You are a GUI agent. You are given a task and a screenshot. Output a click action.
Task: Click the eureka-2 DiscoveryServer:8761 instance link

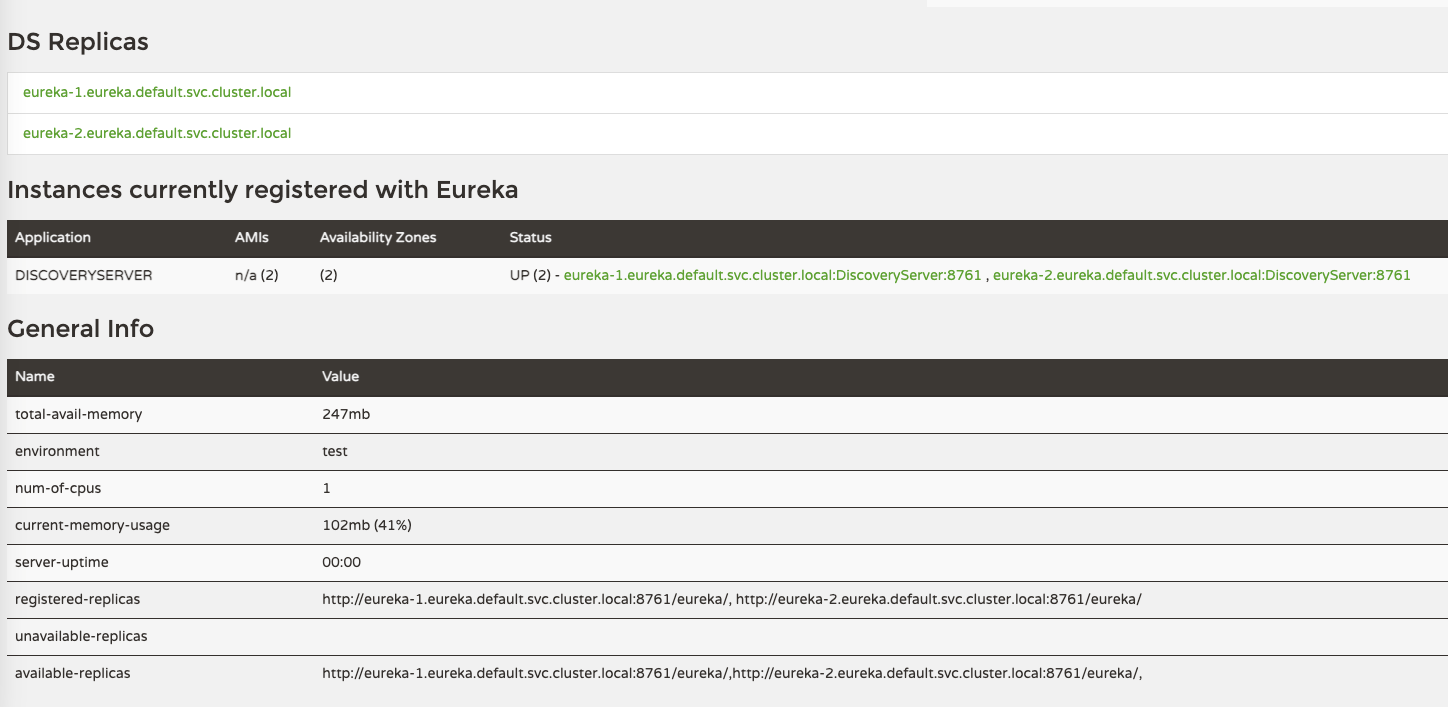coord(1201,275)
